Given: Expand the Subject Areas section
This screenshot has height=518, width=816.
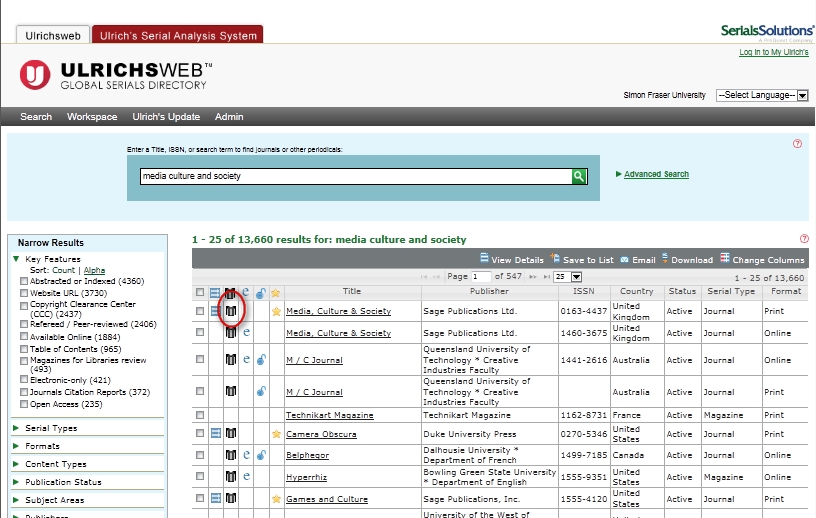Looking at the screenshot, I should click(x=16, y=500).
